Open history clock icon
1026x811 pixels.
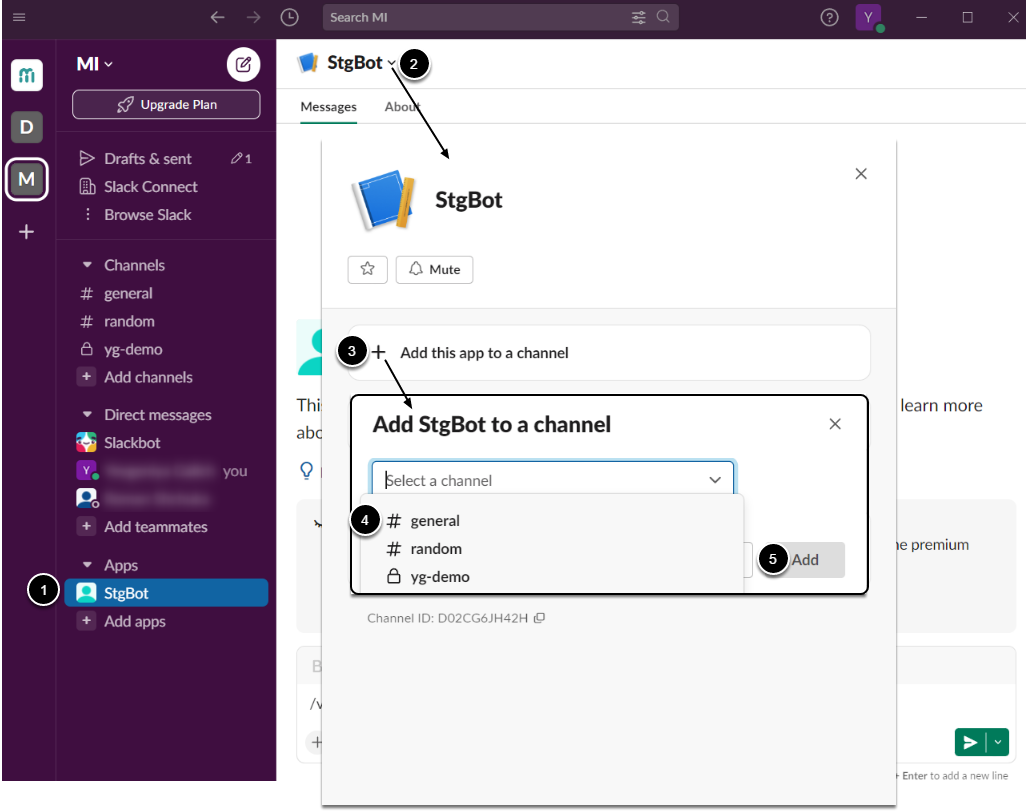click(x=289, y=17)
